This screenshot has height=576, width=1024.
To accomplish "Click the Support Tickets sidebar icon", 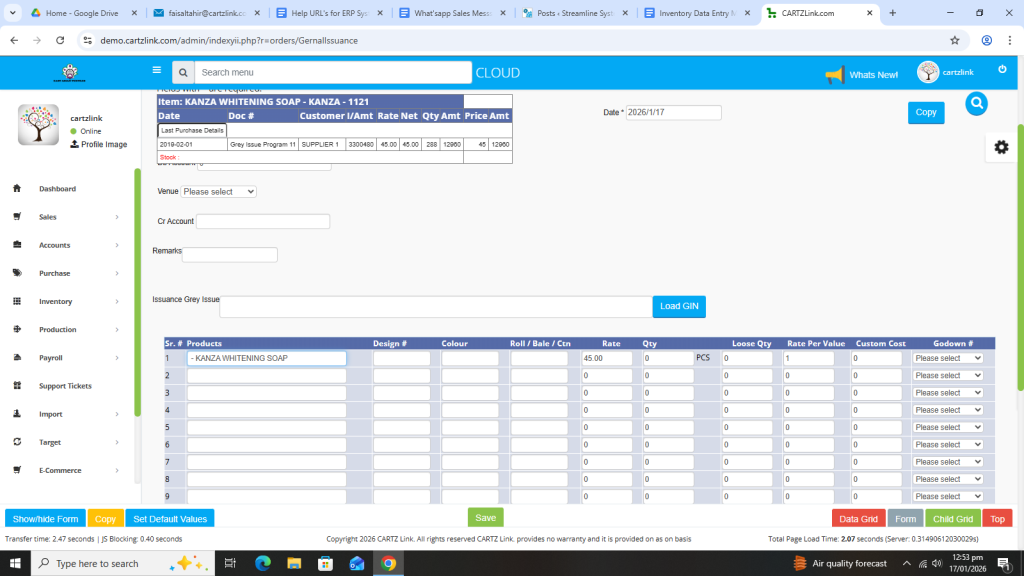I will 17,386.
